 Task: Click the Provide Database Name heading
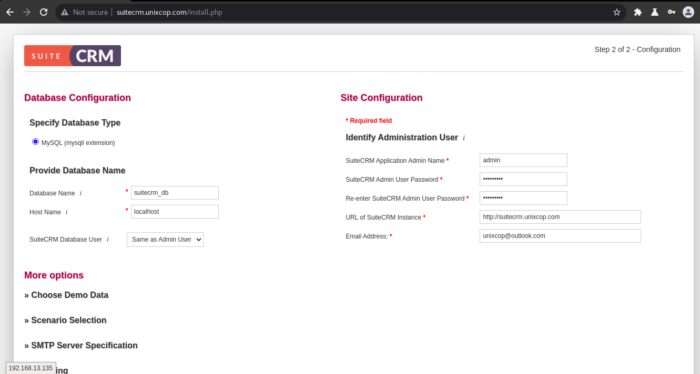pyautogui.click(x=77, y=170)
